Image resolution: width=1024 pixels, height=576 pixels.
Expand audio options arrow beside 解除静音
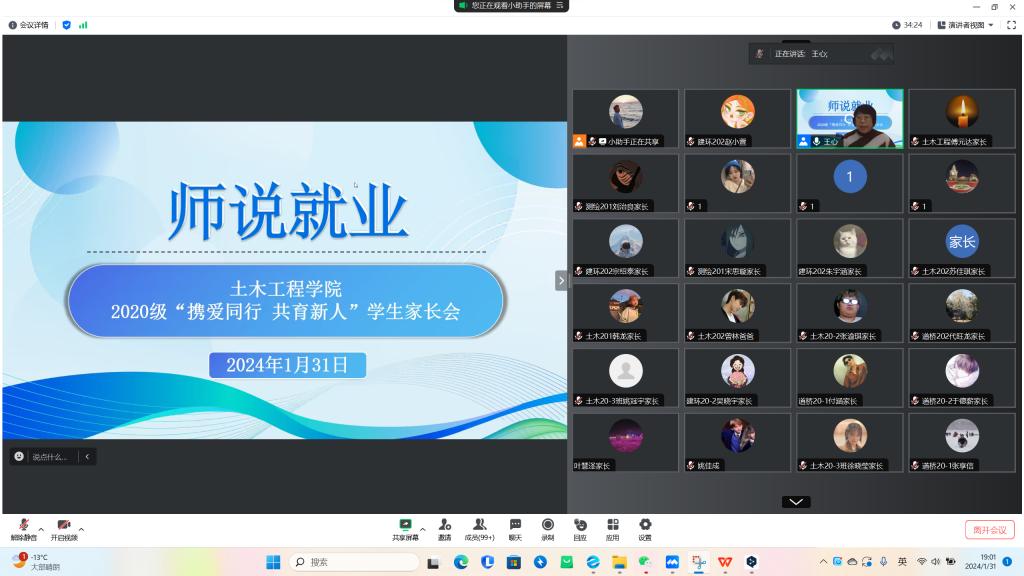click(x=41, y=528)
